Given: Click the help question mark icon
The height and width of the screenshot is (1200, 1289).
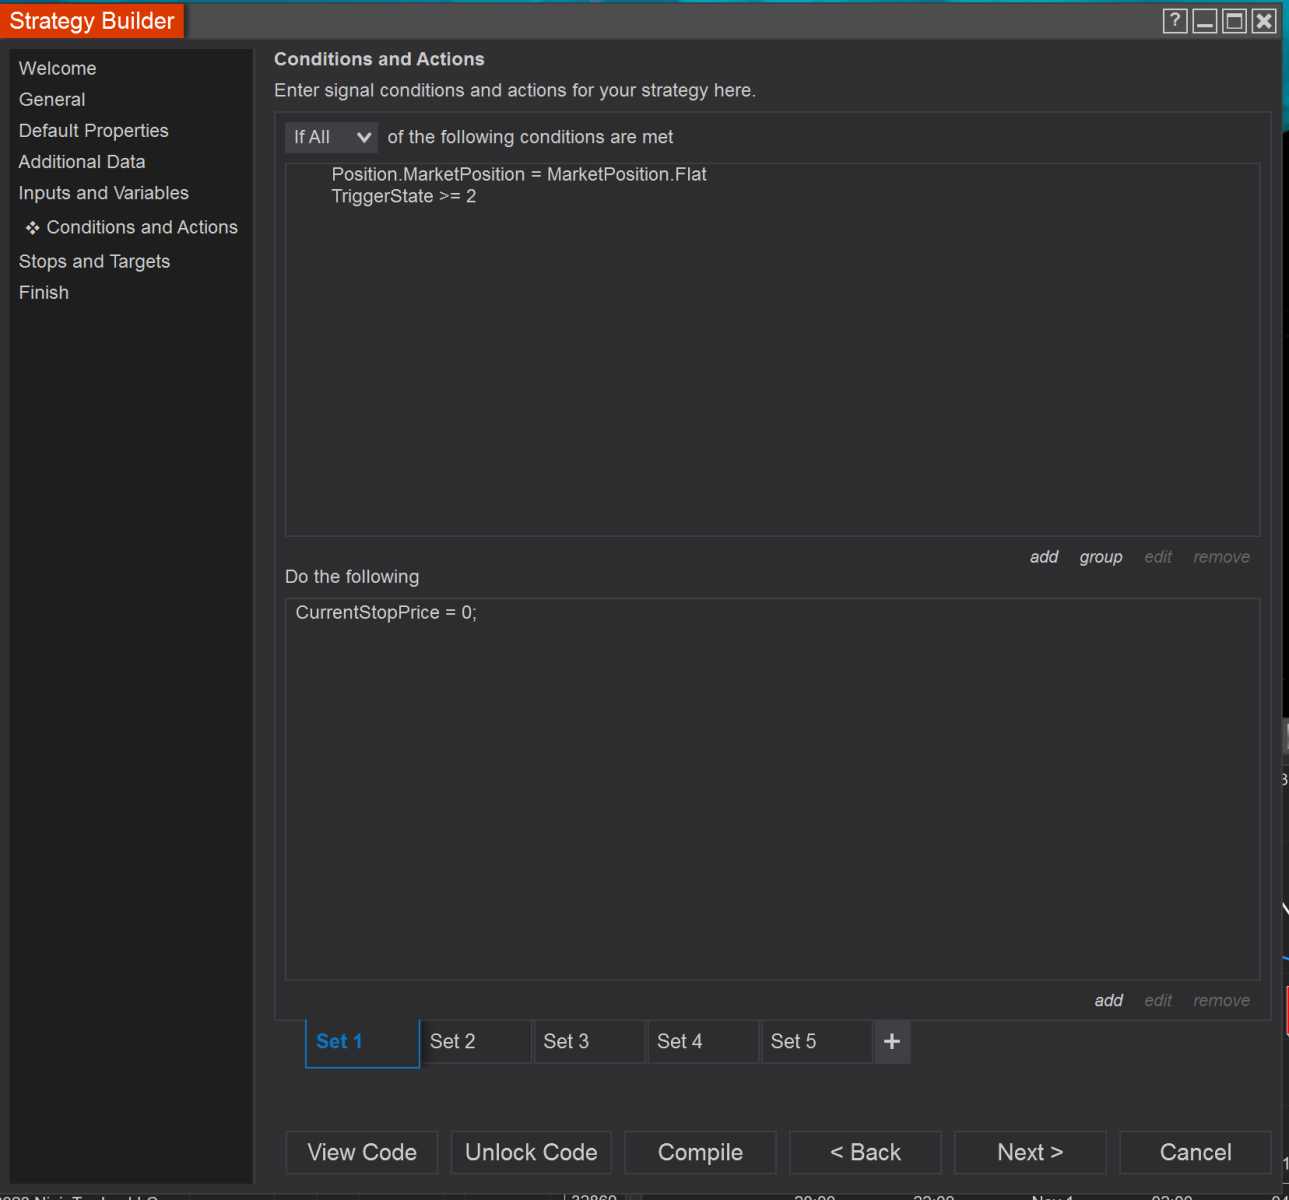Looking at the screenshot, I should (1175, 21).
